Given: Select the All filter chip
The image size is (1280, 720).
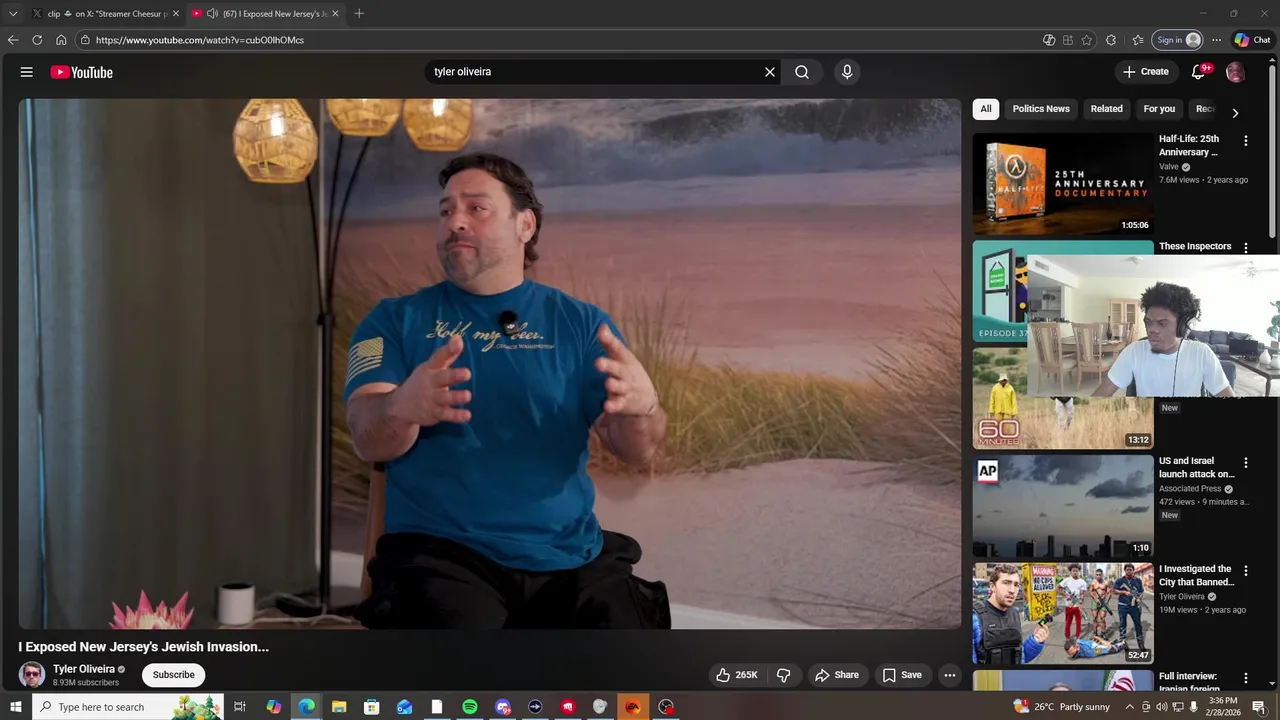Looking at the screenshot, I should pos(986,109).
